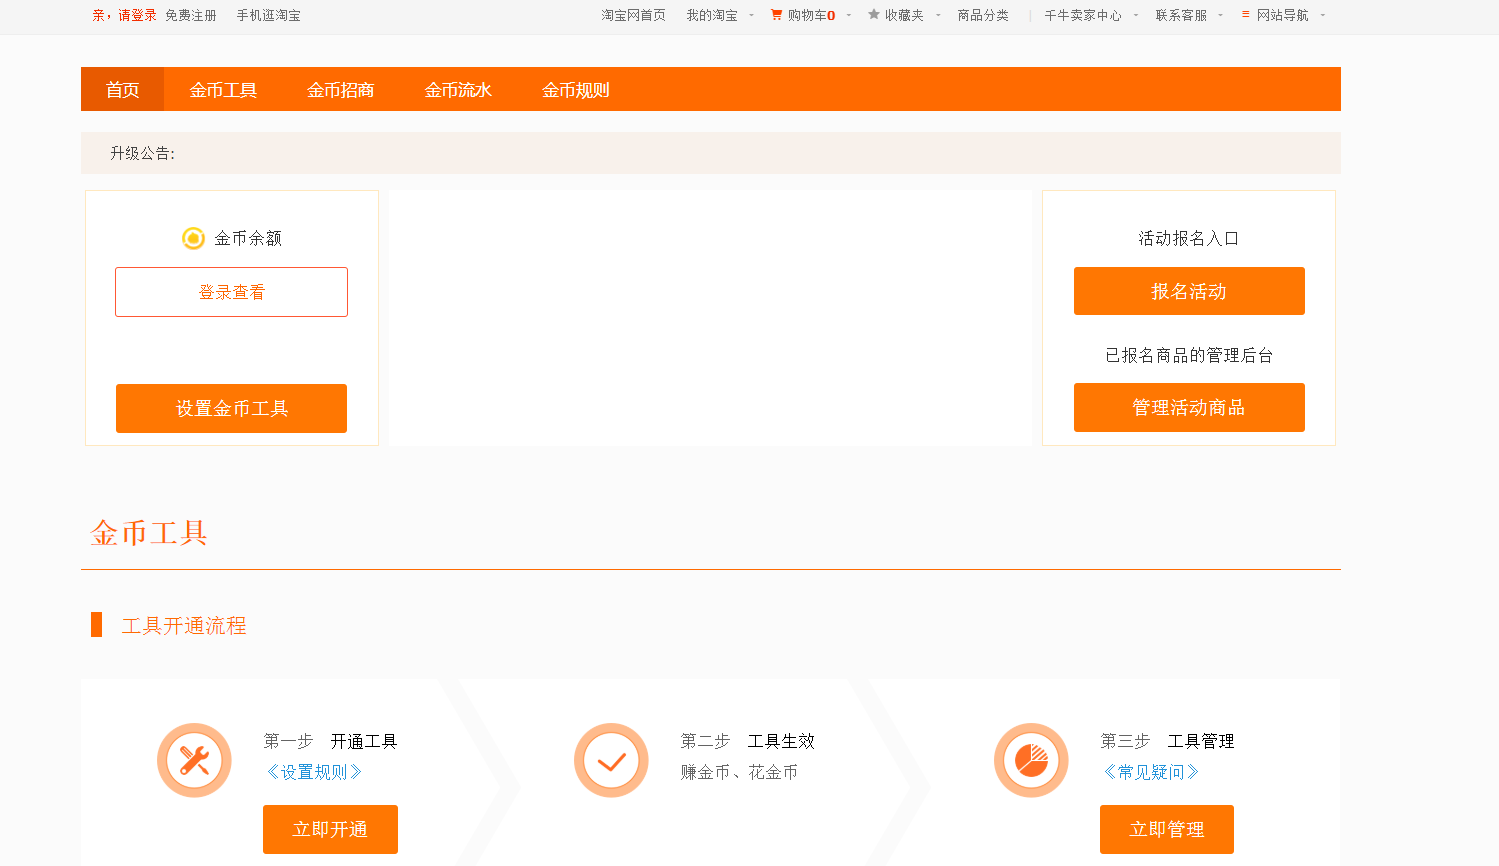Expand the 网站导航 dropdown arrow

tap(1323, 15)
